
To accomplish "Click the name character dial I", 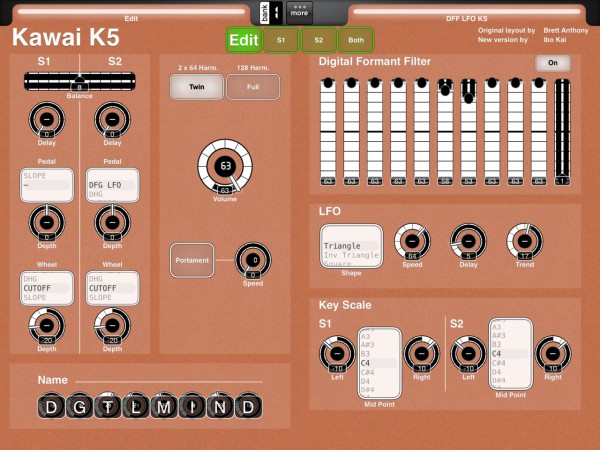I will 192,406.
